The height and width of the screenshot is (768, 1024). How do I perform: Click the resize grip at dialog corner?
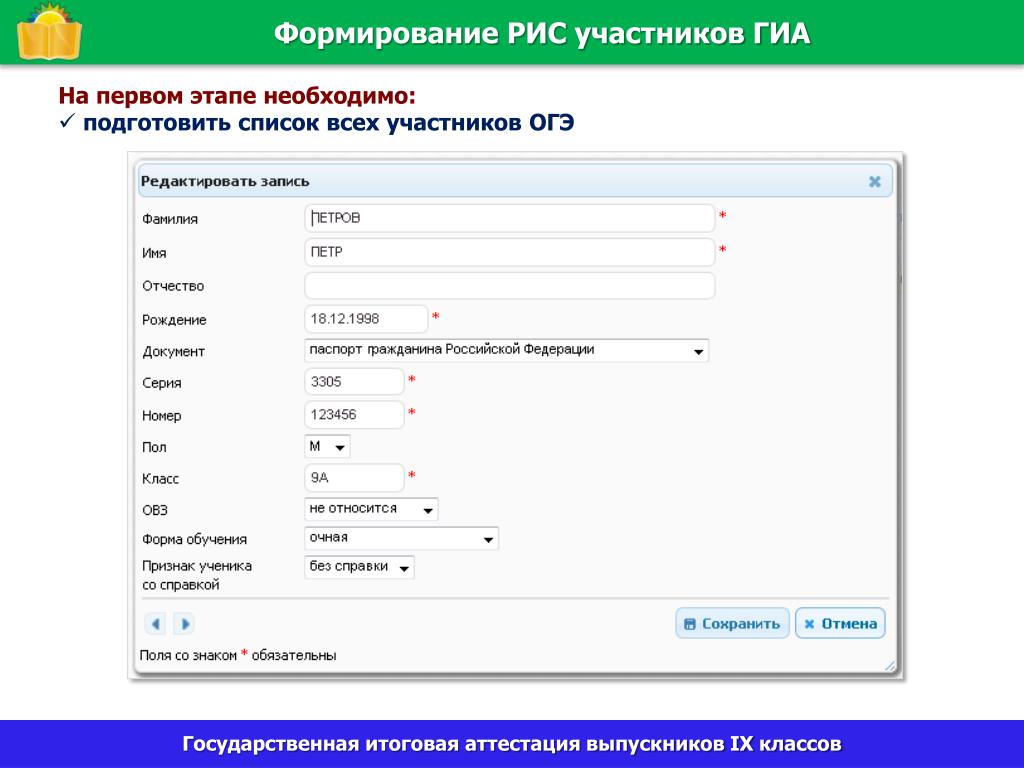889,665
